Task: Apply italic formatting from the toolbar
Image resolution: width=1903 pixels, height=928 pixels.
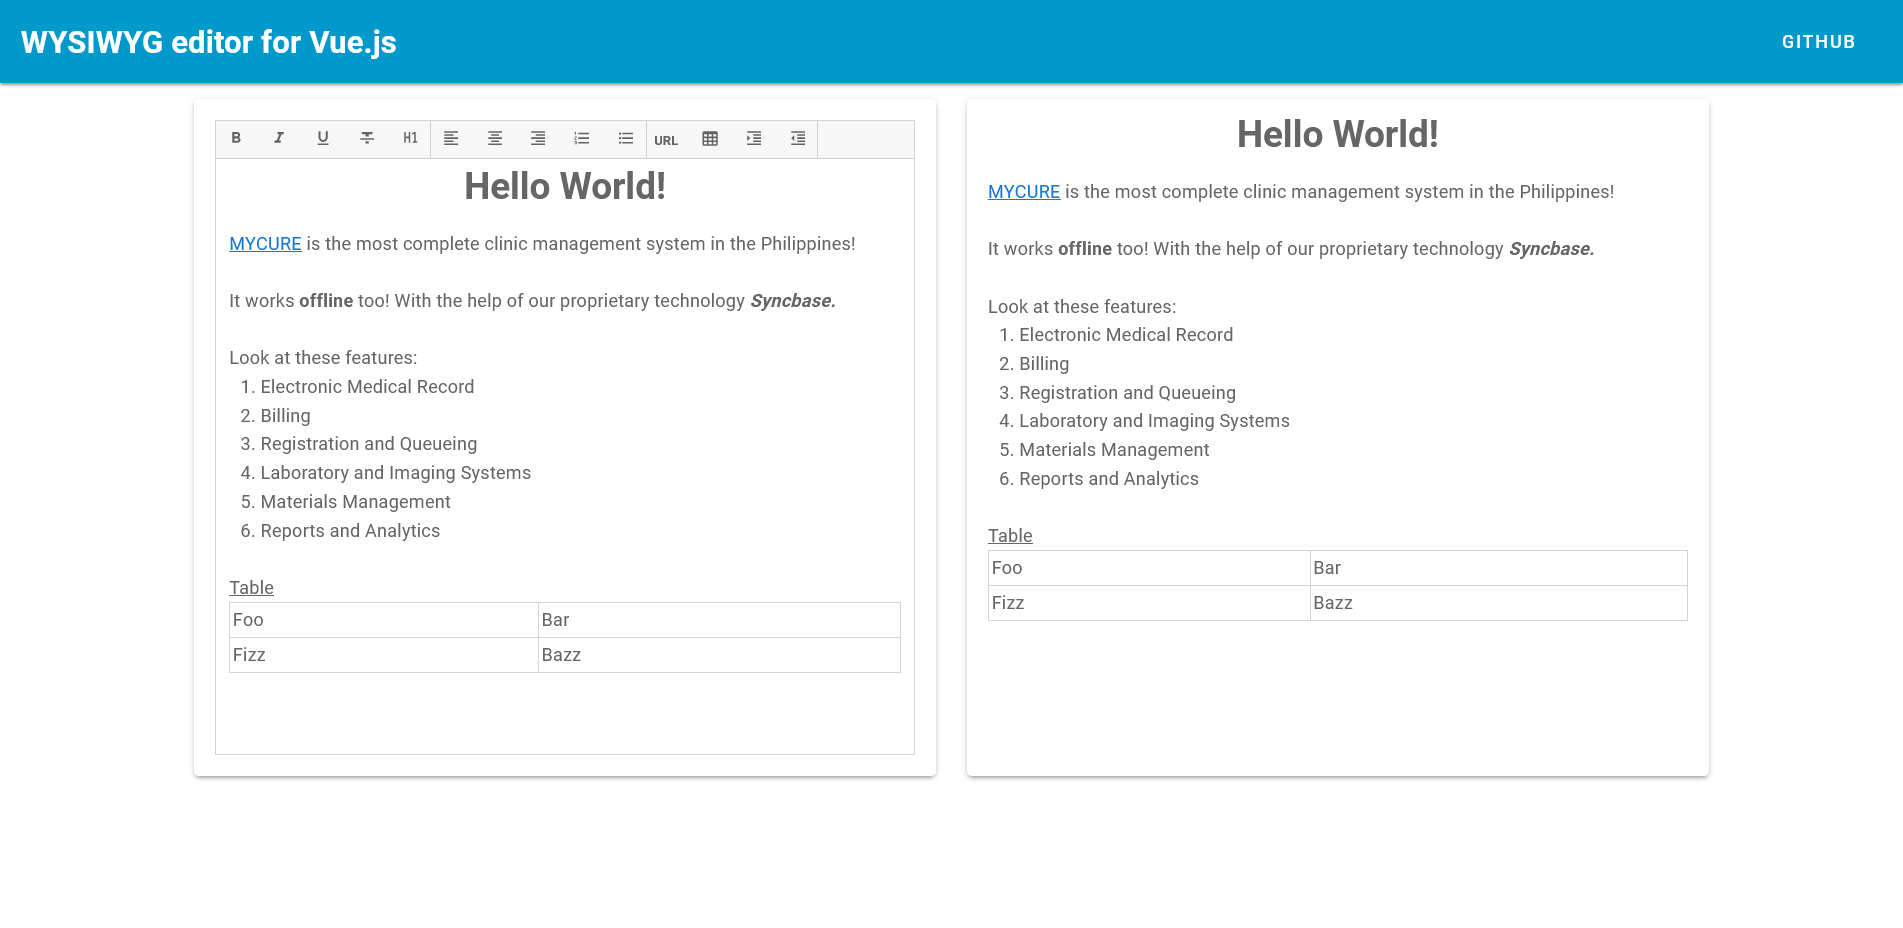Action: (279, 138)
